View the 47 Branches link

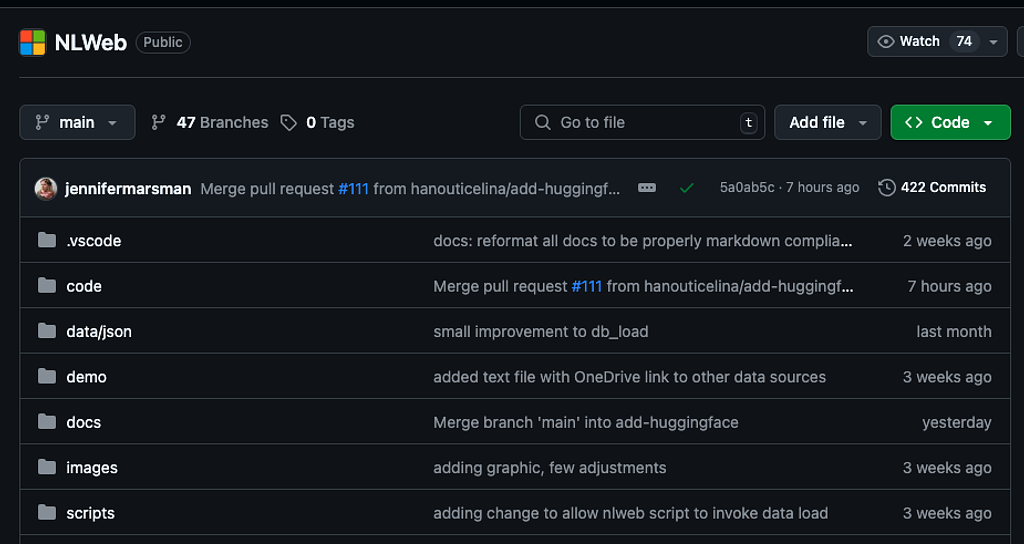coord(210,122)
